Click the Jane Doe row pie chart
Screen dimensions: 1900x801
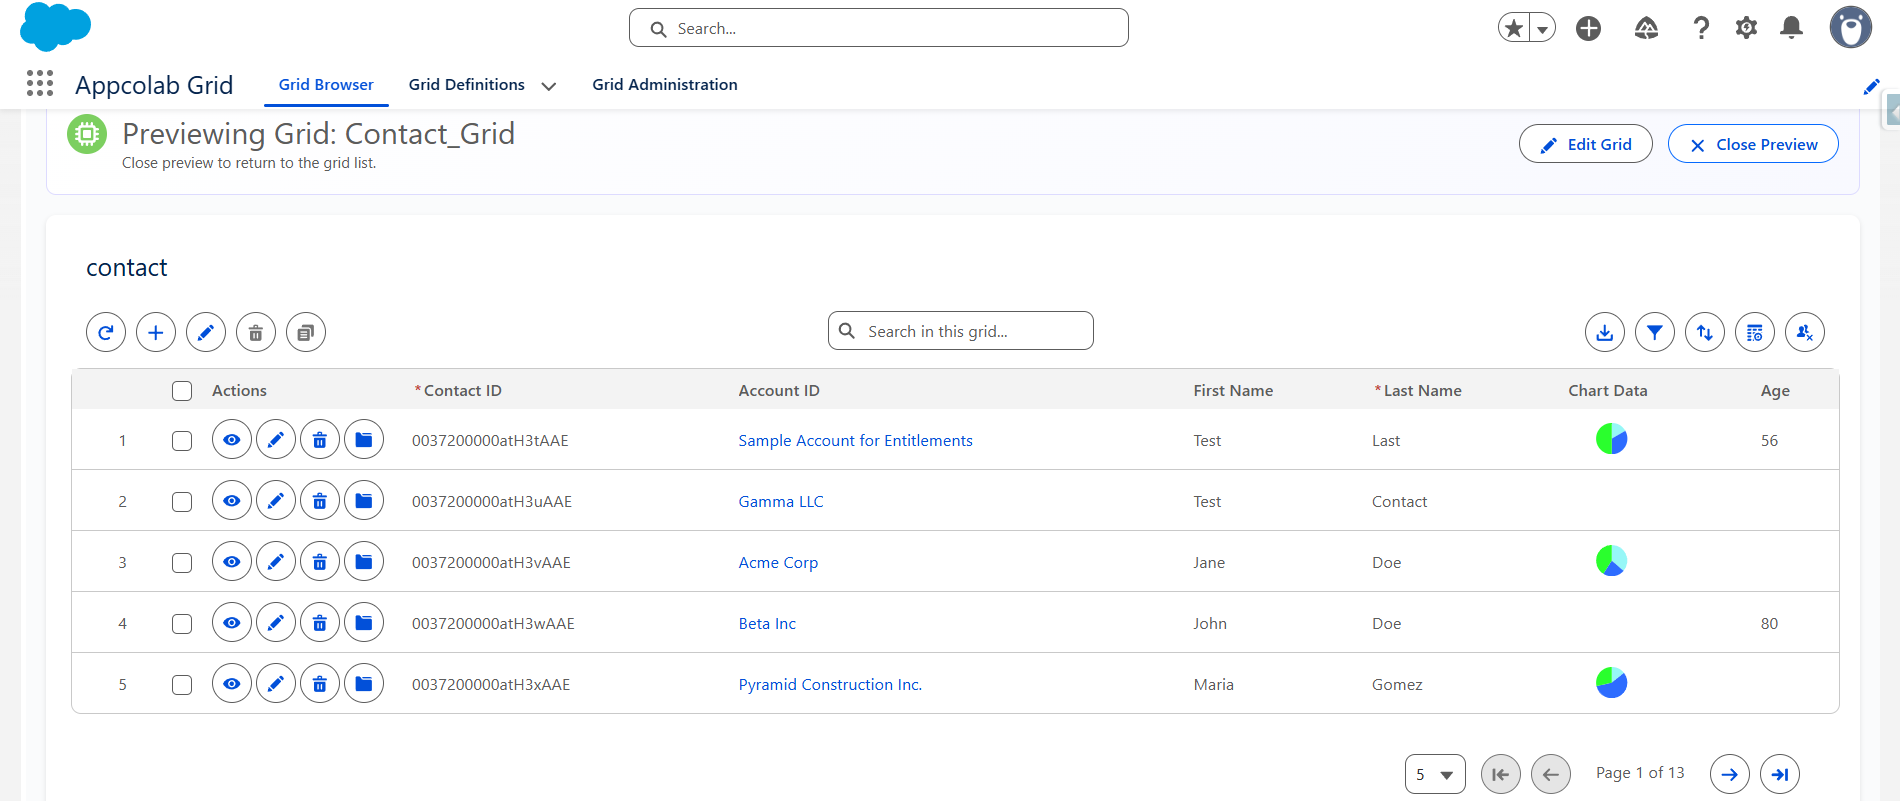[1612, 561]
